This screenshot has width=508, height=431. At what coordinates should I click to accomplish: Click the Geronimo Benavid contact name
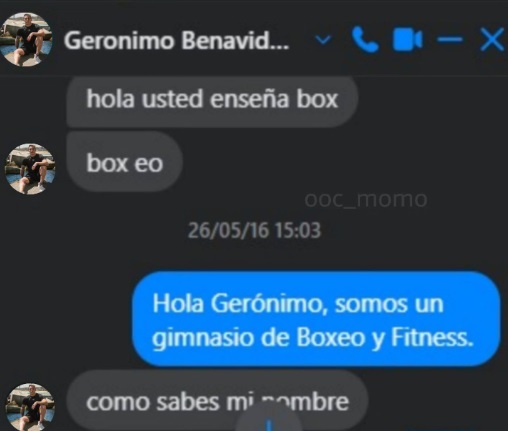tap(176, 41)
